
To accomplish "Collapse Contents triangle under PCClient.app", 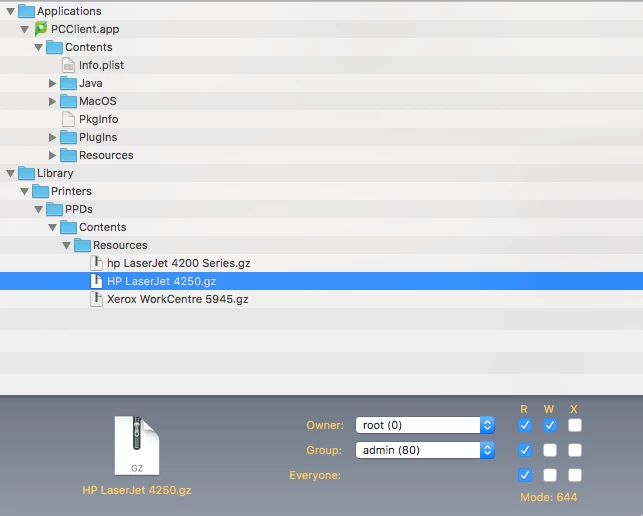I will (x=39, y=48).
